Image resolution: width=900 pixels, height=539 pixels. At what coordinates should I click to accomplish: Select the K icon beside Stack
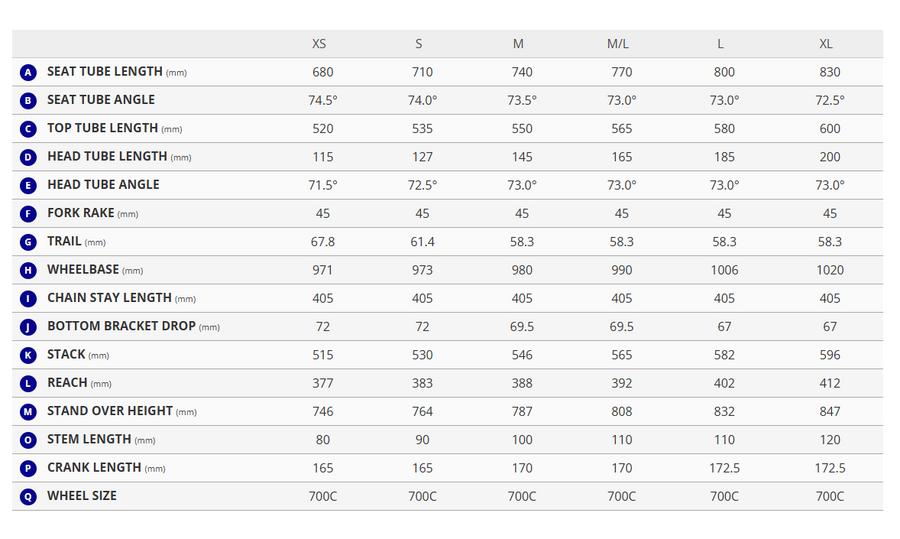[x=28, y=355]
